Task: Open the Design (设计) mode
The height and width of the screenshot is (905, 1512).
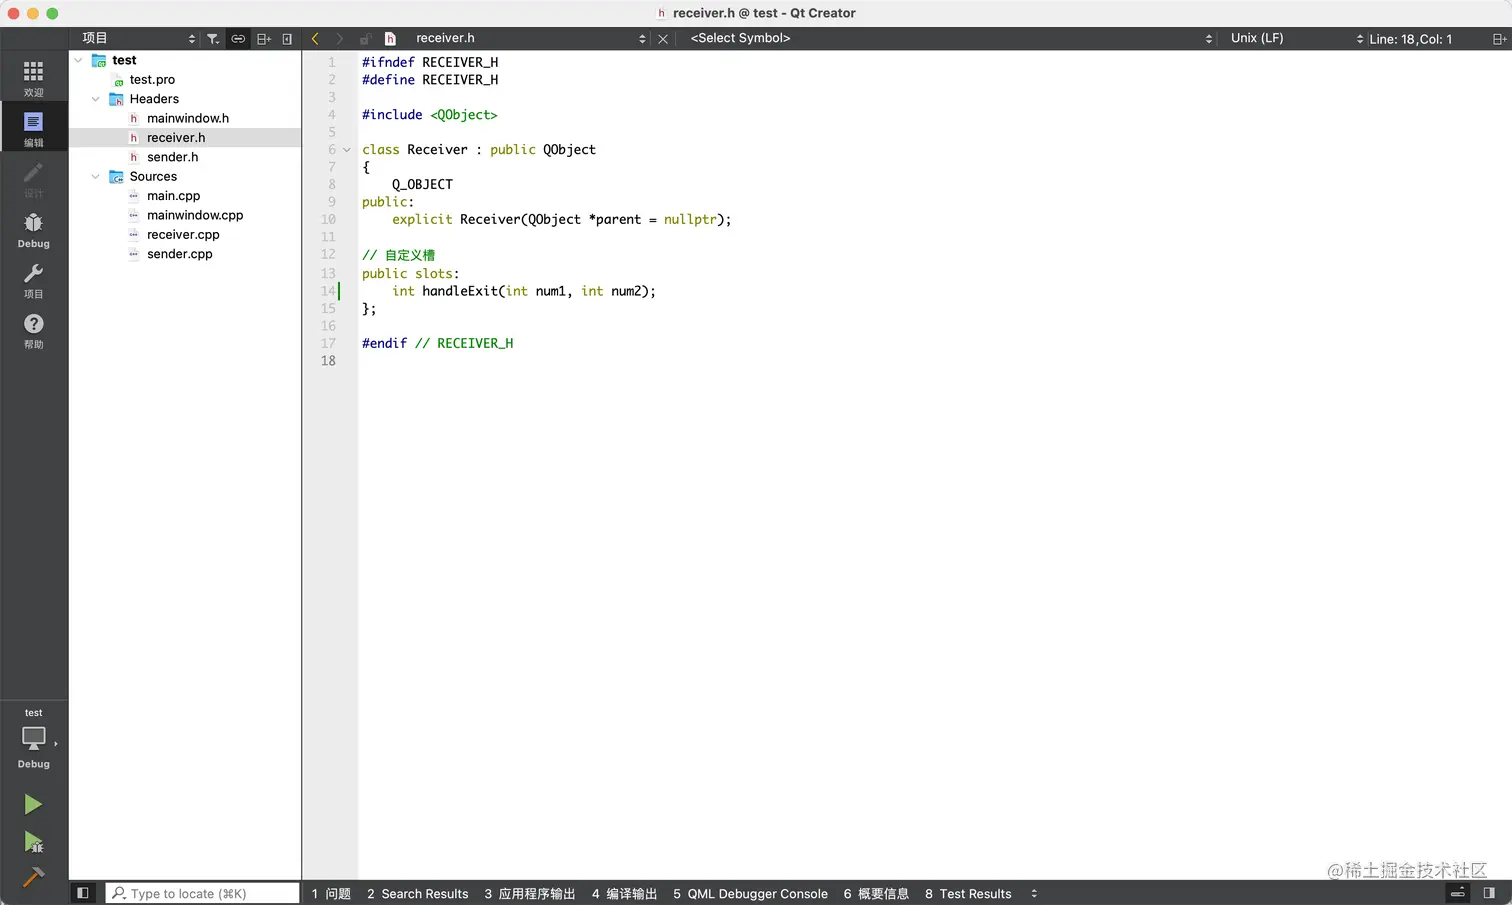Action: coord(33,179)
